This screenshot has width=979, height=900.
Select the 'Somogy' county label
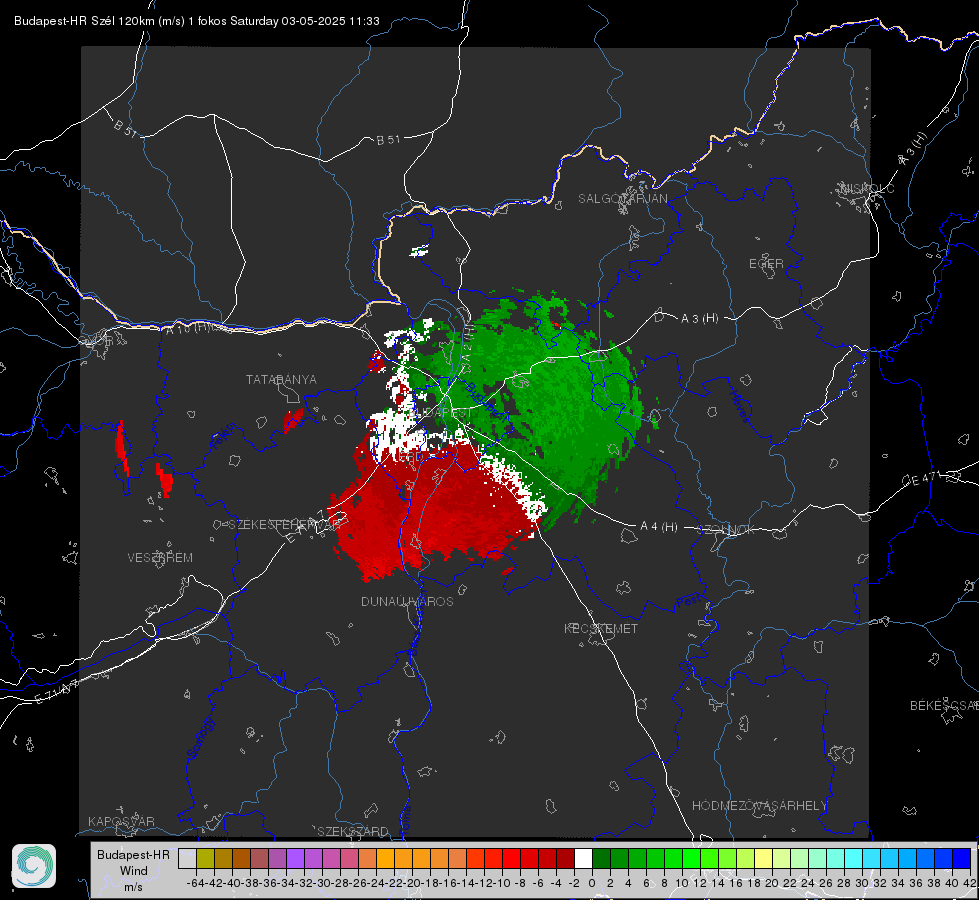[201, 738]
